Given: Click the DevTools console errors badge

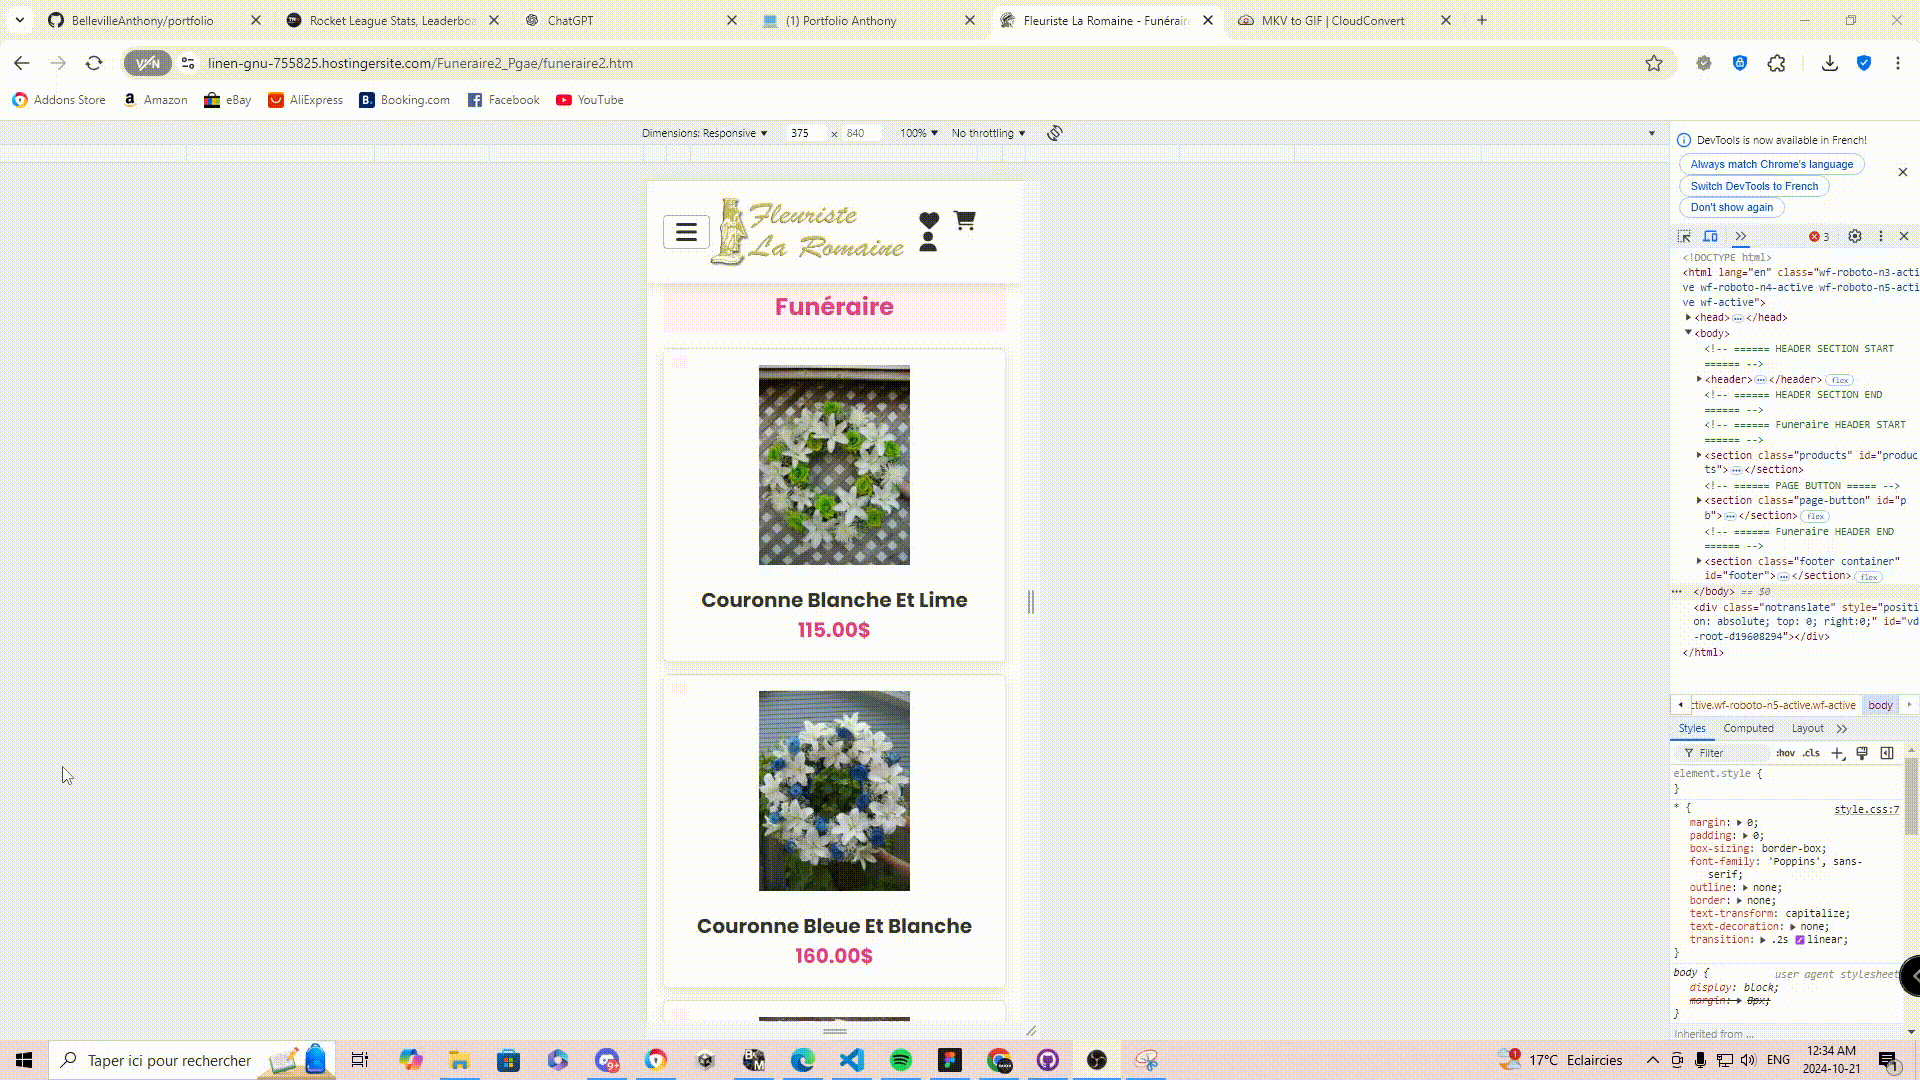Looking at the screenshot, I should click(x=1818, y=235).
